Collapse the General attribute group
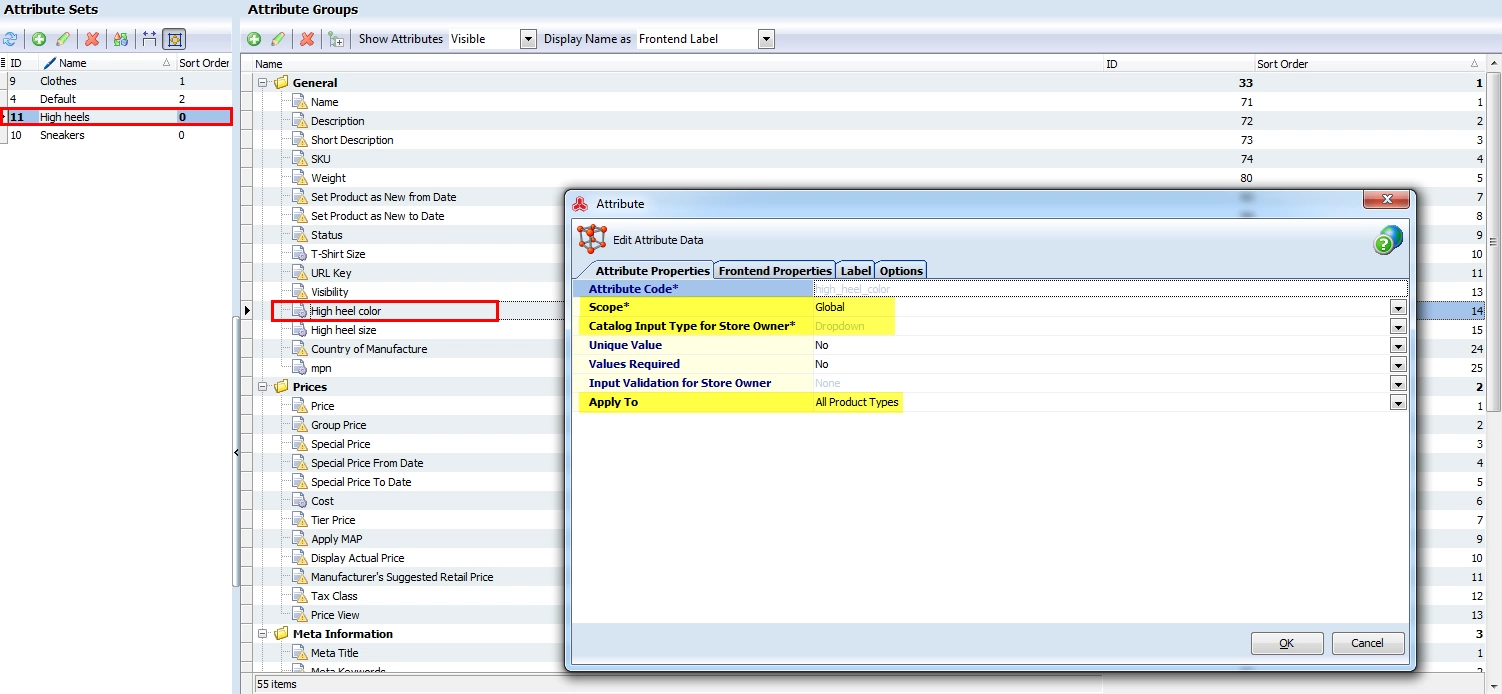1502x694 pixels. 263,83
